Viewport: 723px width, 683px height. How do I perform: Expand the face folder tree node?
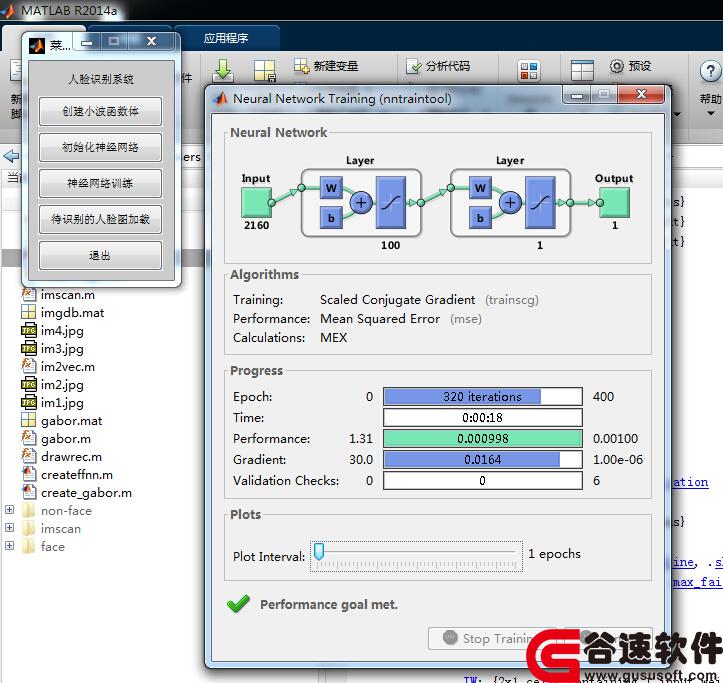[9, 546]
